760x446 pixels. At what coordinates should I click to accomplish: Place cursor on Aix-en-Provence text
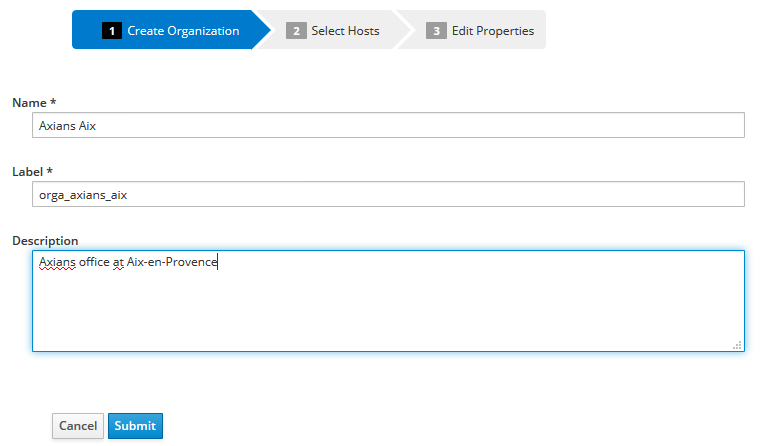coord(172,263)
